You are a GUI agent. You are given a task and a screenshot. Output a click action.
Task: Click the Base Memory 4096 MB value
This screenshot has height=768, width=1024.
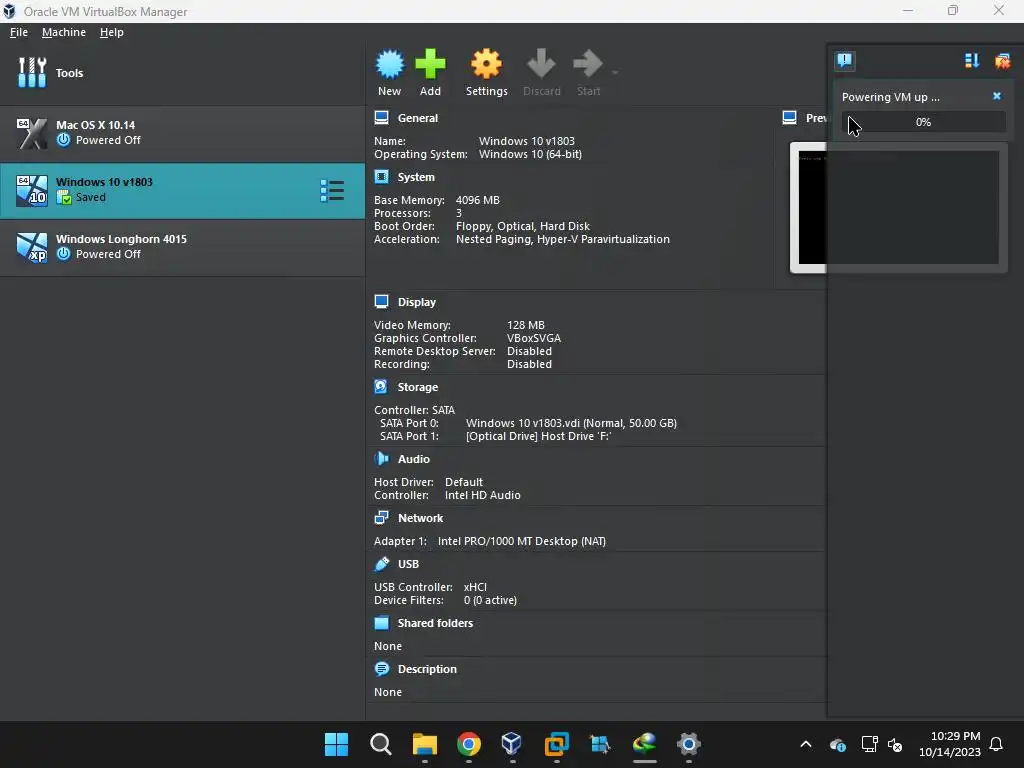(x=477, y=200)
